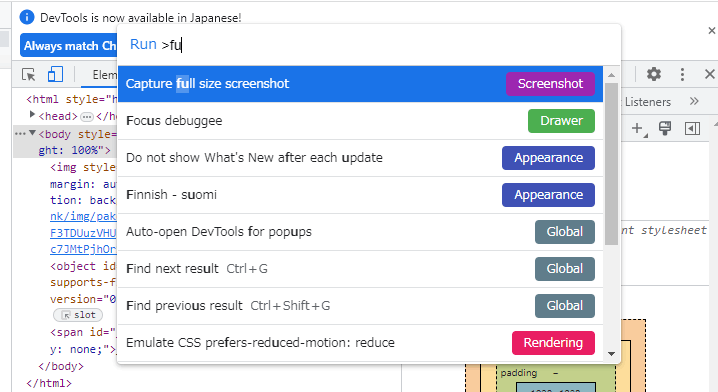Close the DevTools panel X button
The height and width of the screenshot is (392, 718).
coord(709,74)
